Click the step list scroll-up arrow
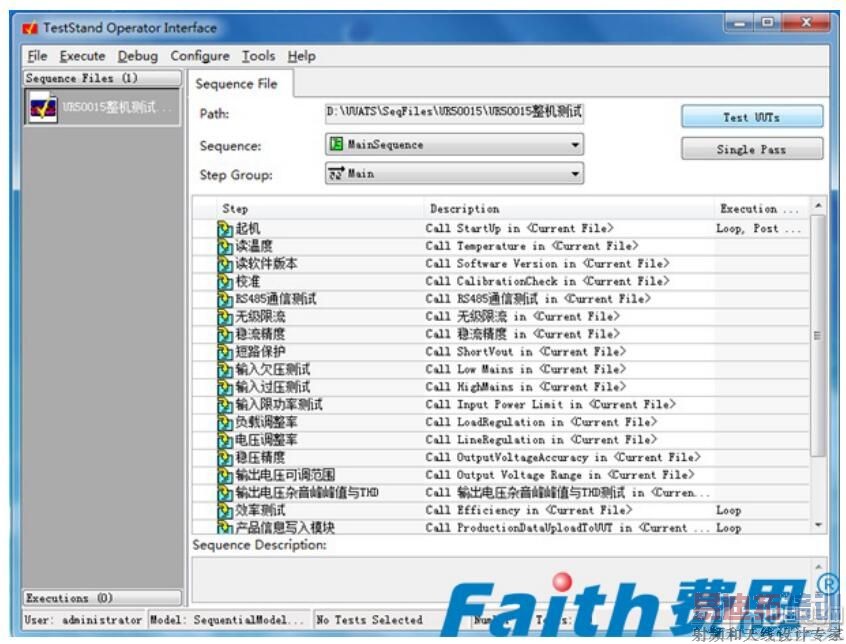 (x=818, y=205)
